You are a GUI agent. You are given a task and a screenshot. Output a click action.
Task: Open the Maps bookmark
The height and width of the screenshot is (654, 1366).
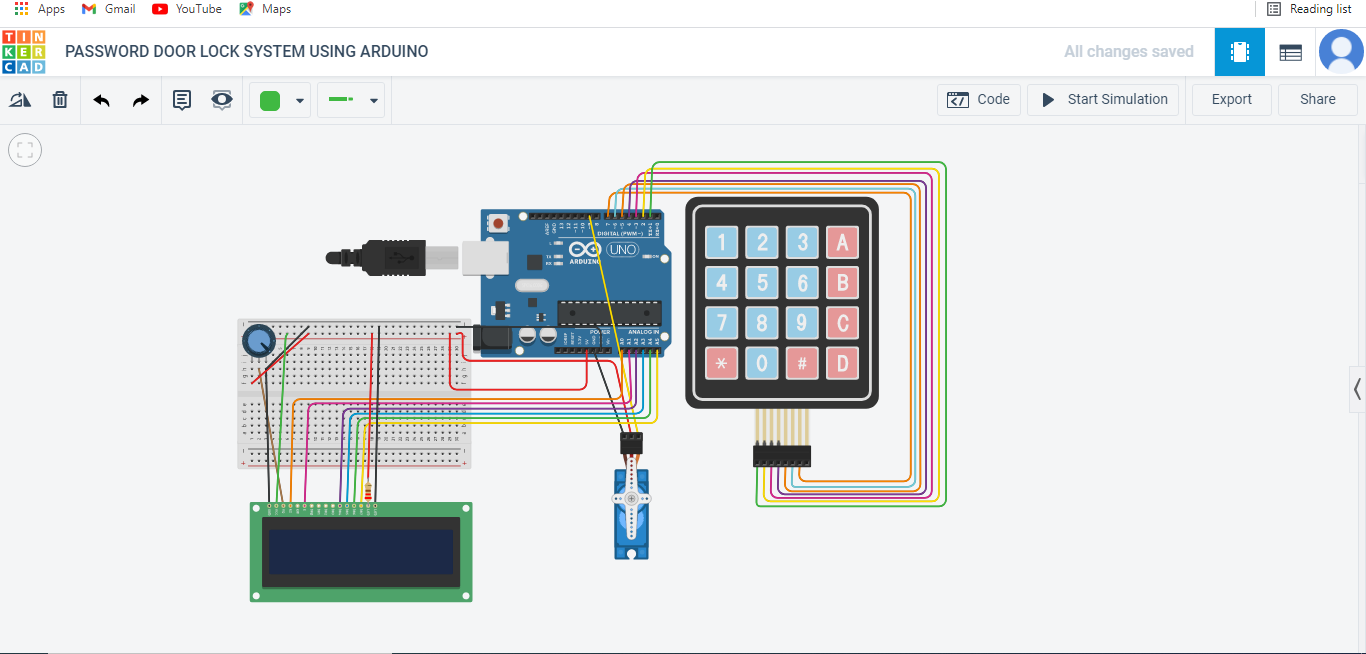(265, 9)
